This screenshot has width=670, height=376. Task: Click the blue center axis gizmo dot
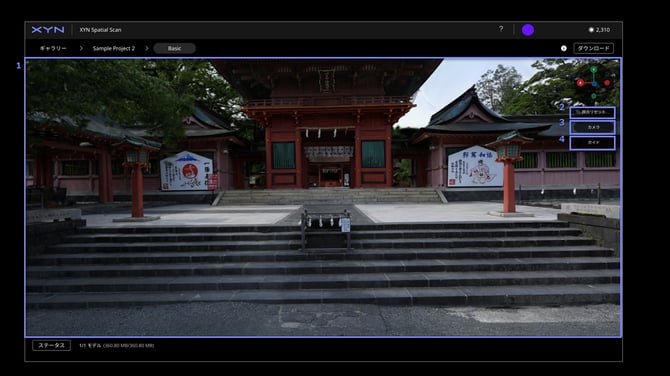pos(594,84)
